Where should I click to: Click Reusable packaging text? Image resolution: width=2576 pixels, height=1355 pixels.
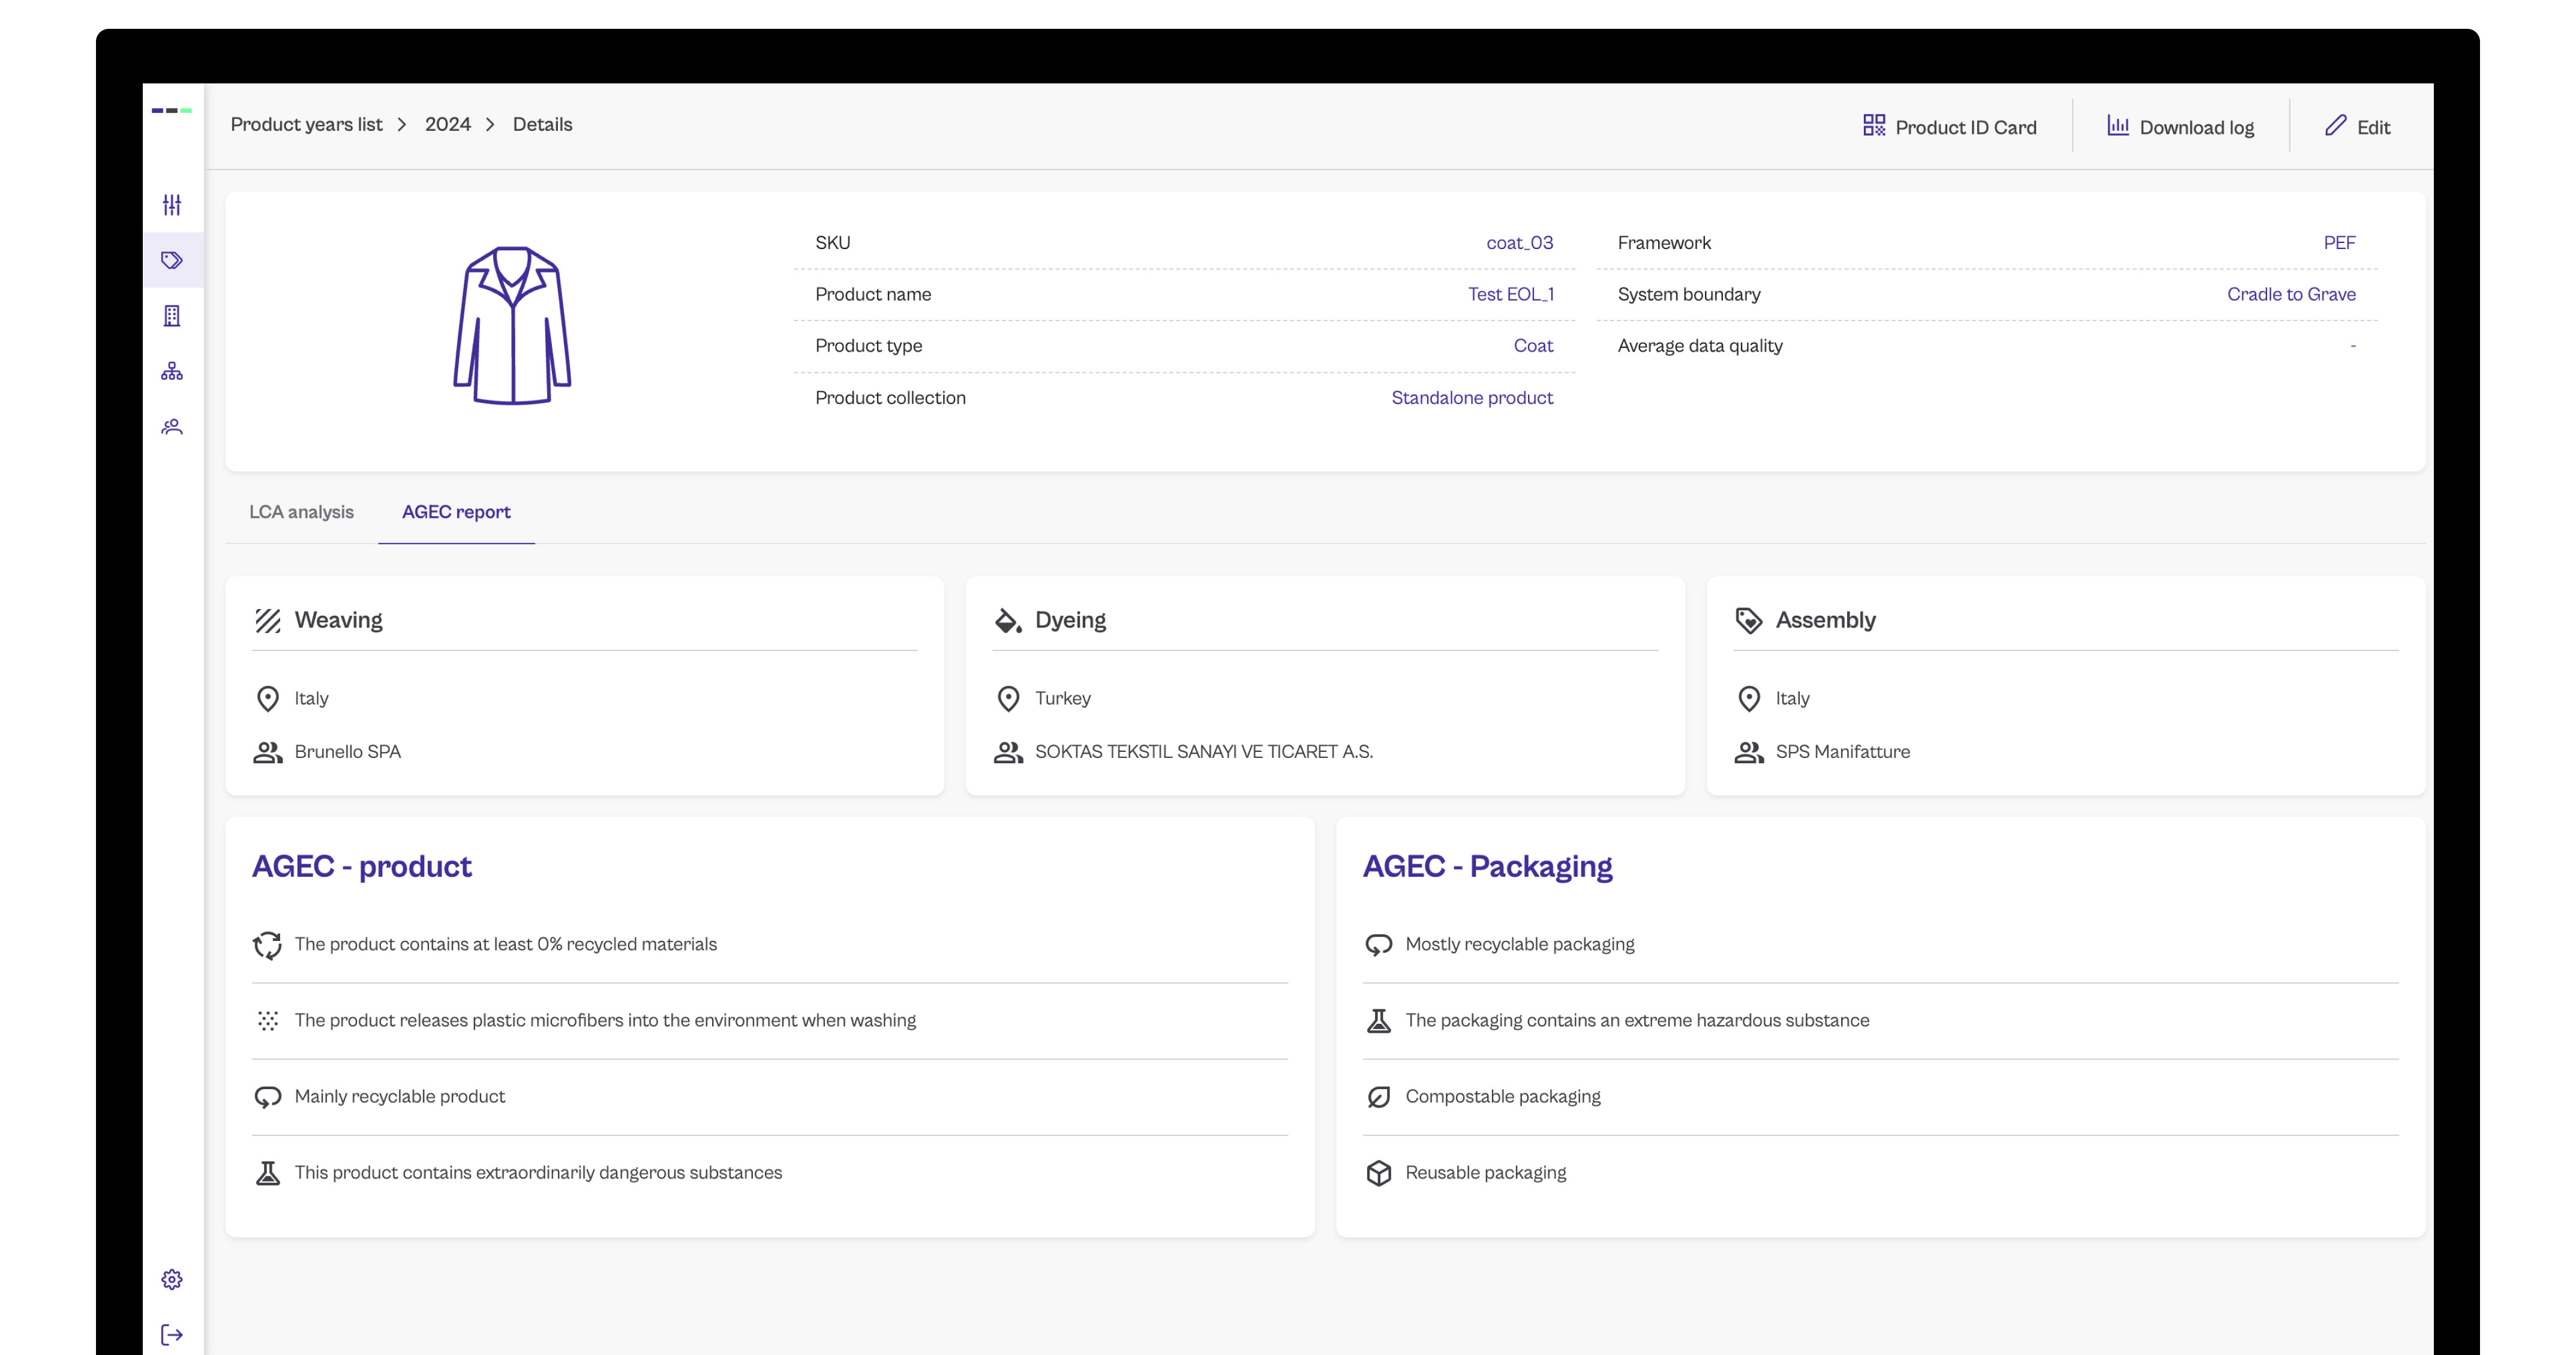click(1485, 1172)
